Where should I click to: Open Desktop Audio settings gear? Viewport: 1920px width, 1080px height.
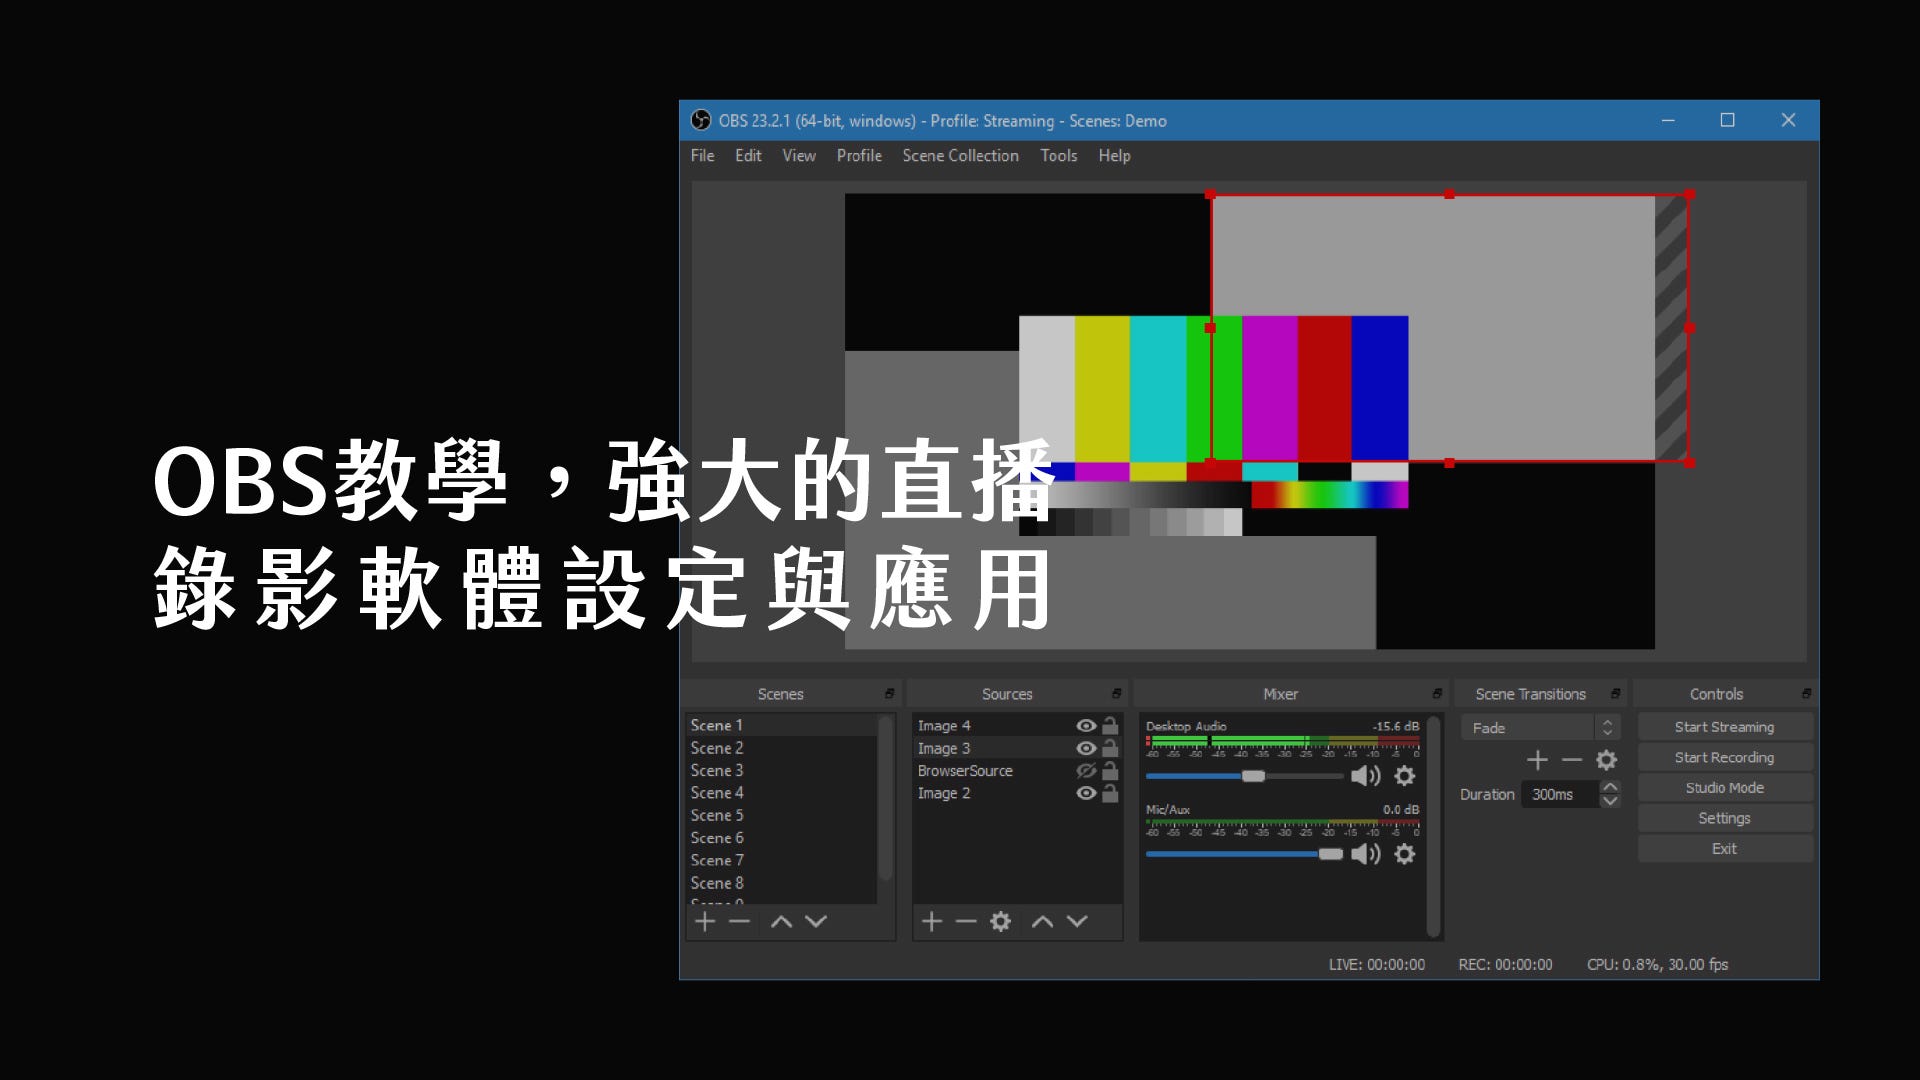tap(1405, 776)
